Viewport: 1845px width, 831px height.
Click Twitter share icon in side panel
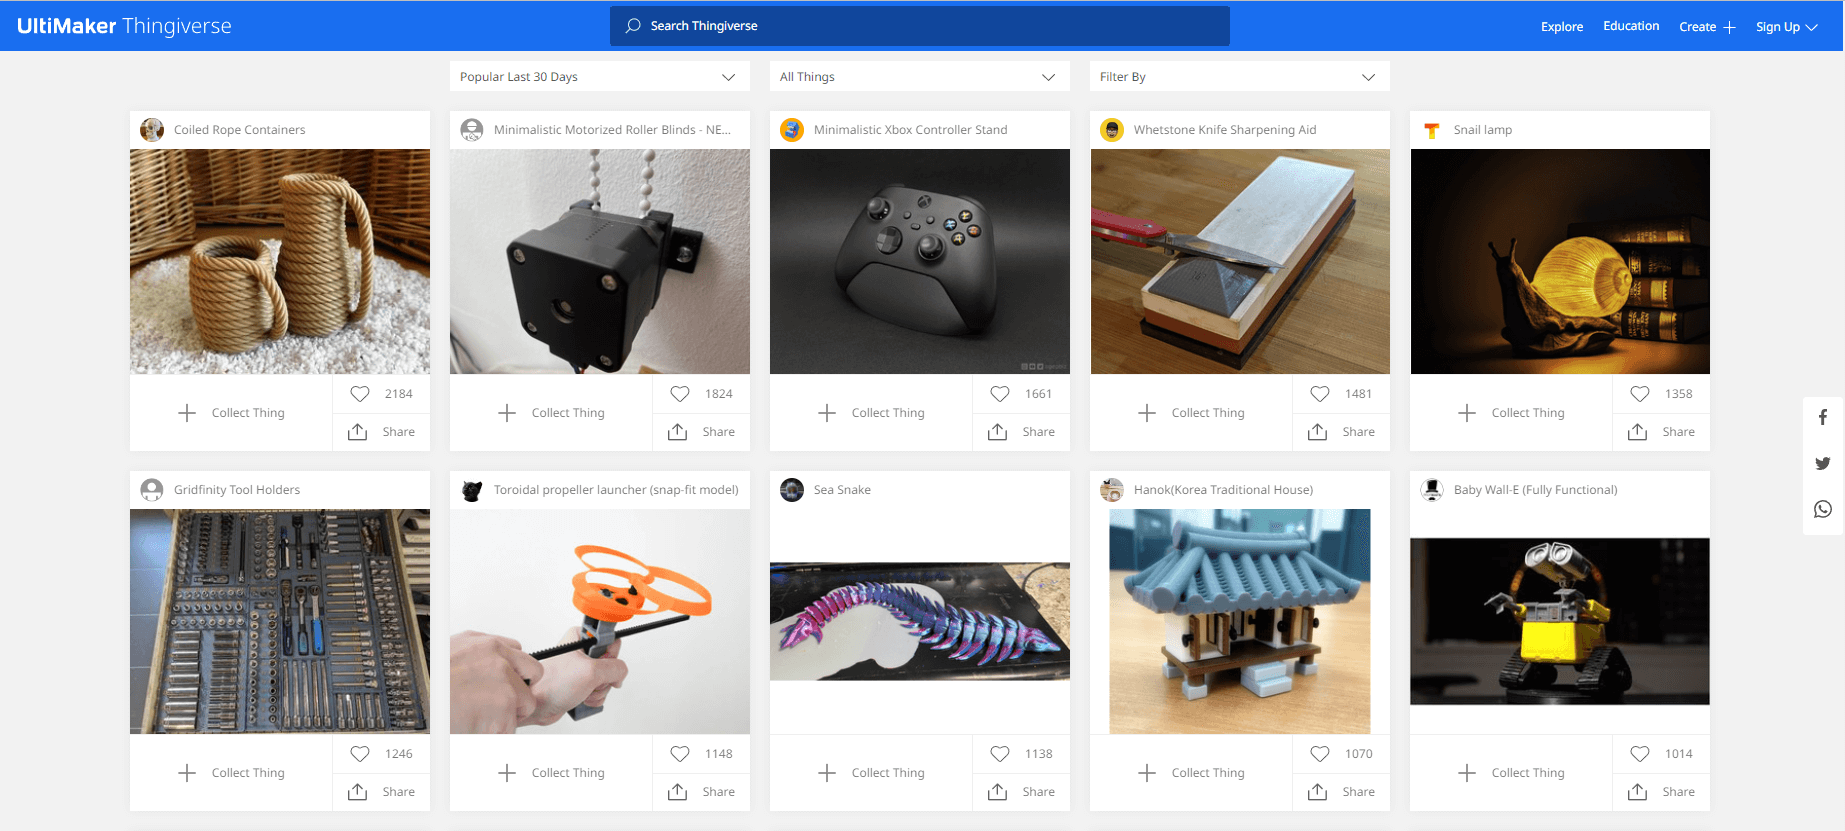[1823, 463]
